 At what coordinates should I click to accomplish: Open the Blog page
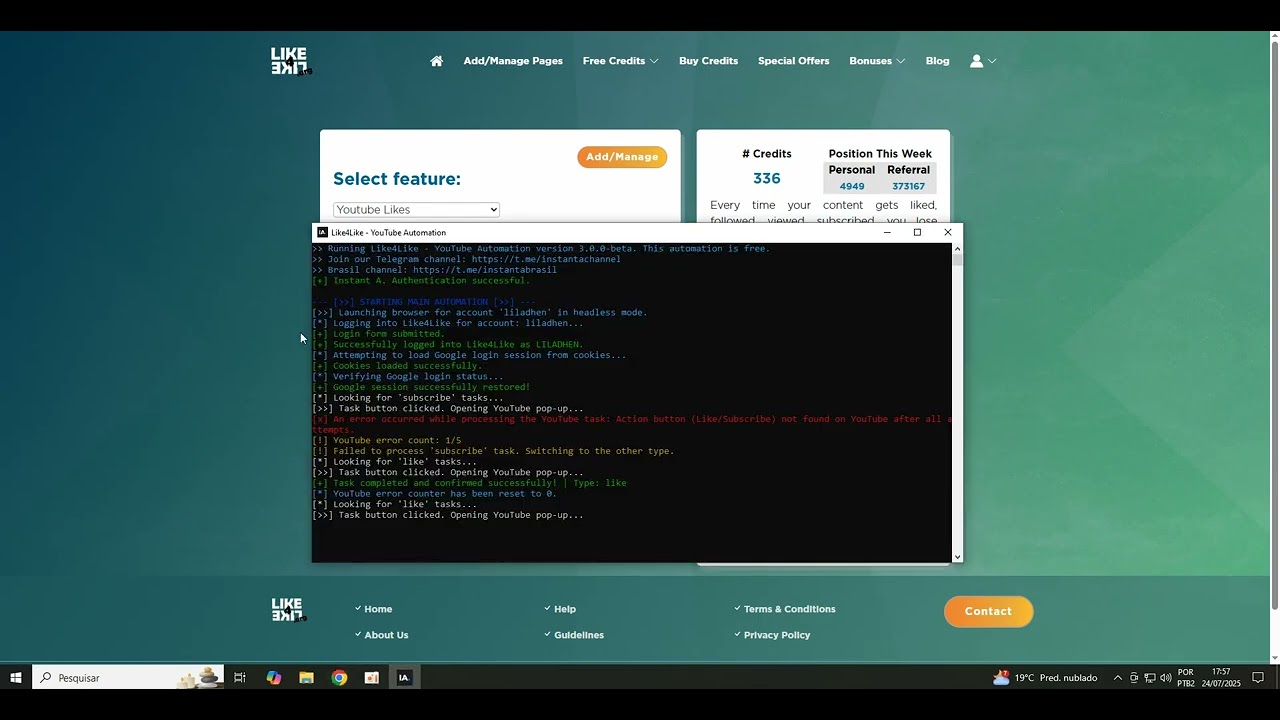937,61
